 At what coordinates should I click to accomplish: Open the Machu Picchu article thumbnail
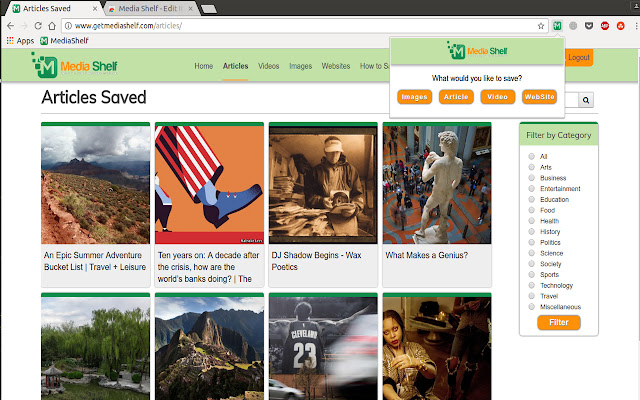point(209,348)
